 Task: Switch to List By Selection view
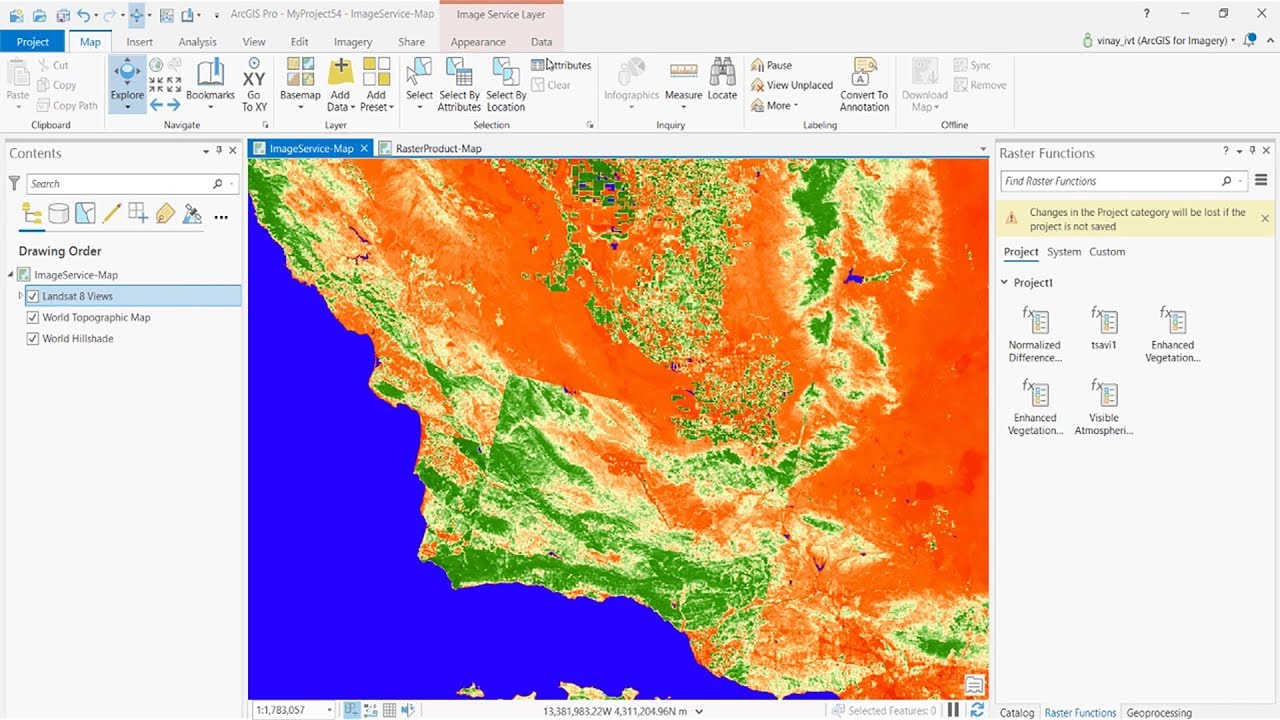coord(85,214)
